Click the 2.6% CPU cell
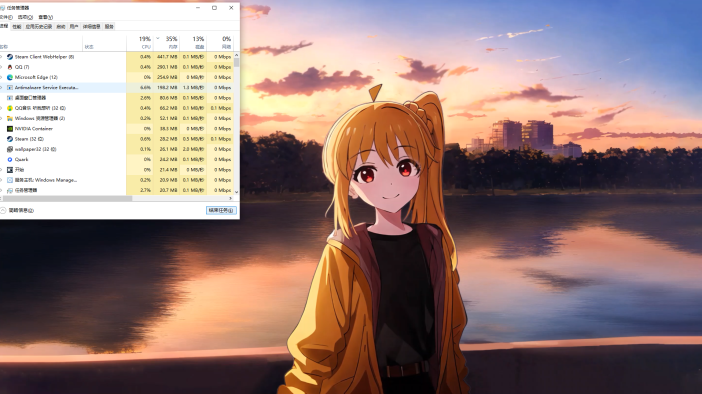This screenshot has height=394, width=702. 140,98
